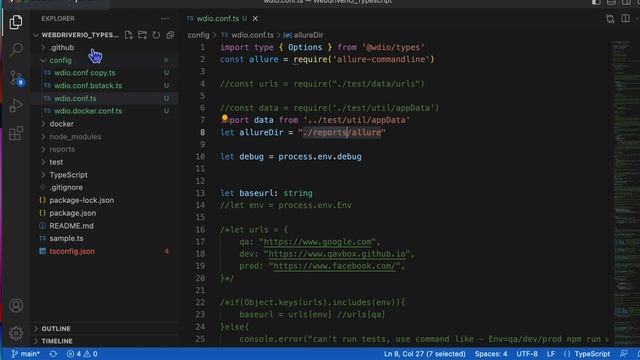Viewport: 640px width, 360px height.
Task: Open wdio.conf.bstack.ts file
Action: (88, 86)
